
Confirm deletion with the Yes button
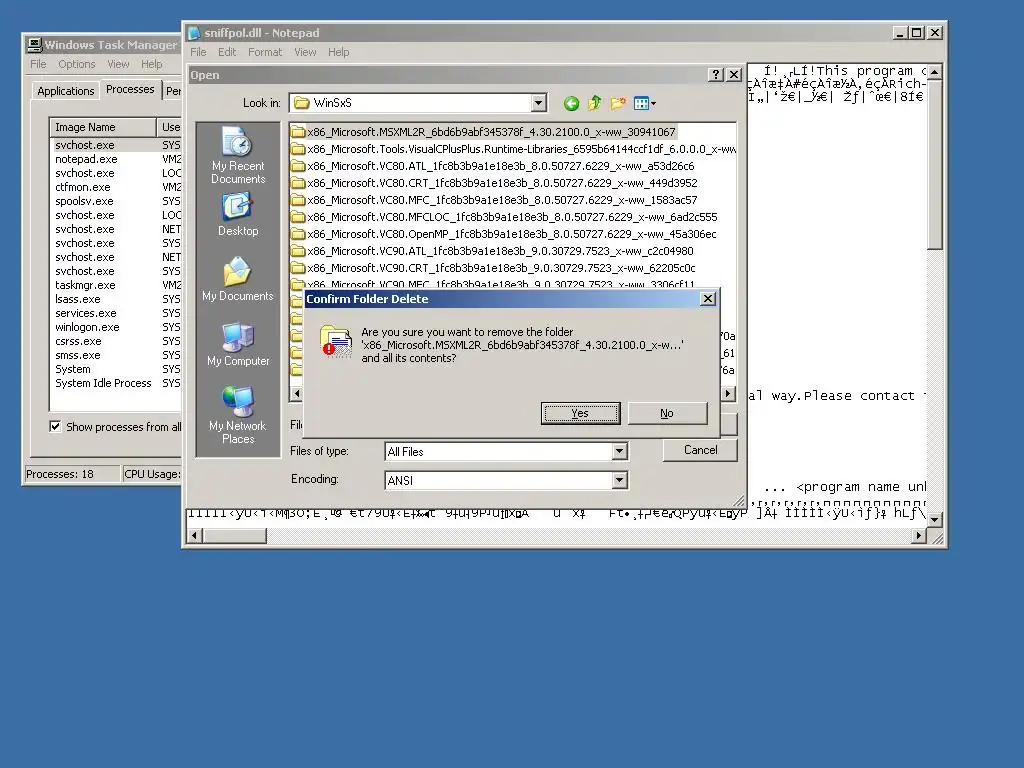tap(580, 413)
